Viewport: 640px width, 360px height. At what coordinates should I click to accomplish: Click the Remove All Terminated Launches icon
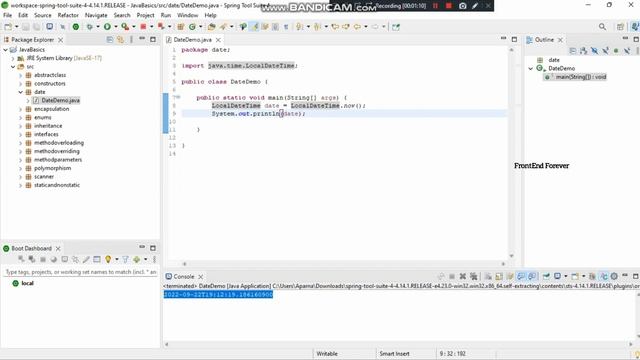473,276
